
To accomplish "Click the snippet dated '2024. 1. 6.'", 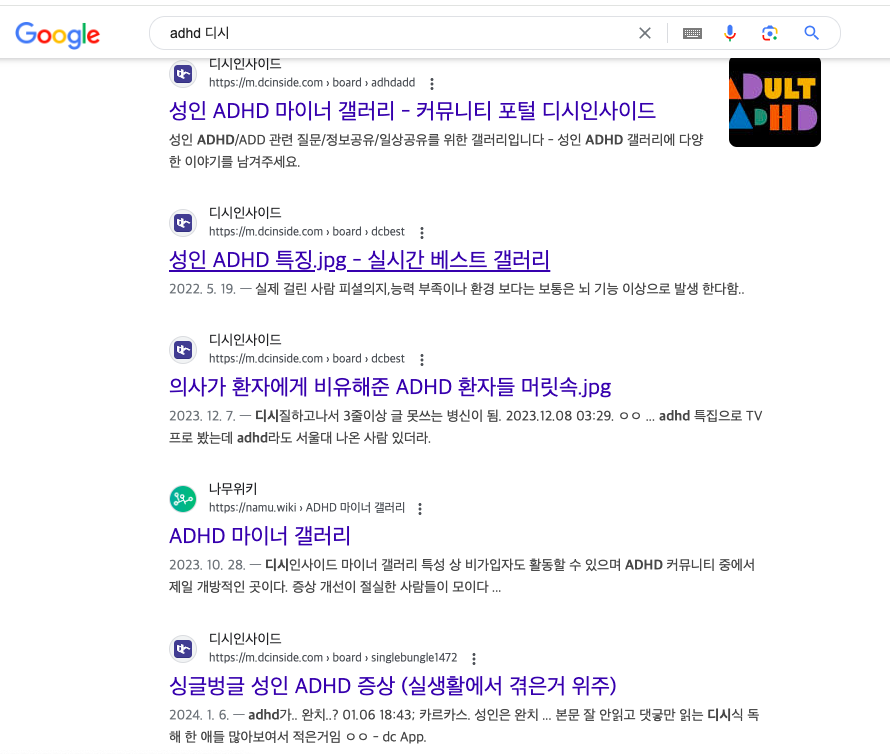I will coord(464,726).
